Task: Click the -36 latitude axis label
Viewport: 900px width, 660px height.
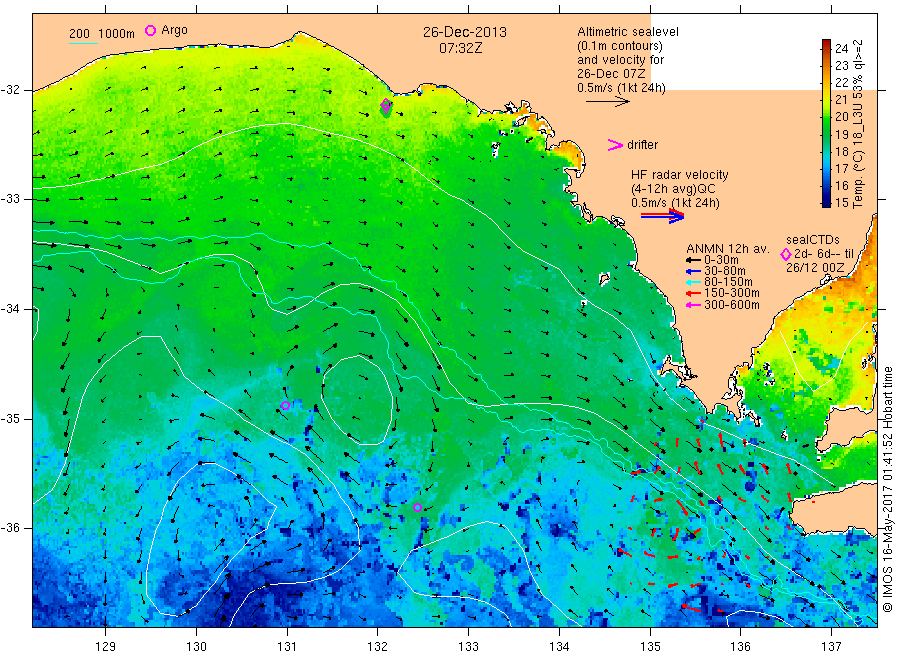Action: click(10, 528)
